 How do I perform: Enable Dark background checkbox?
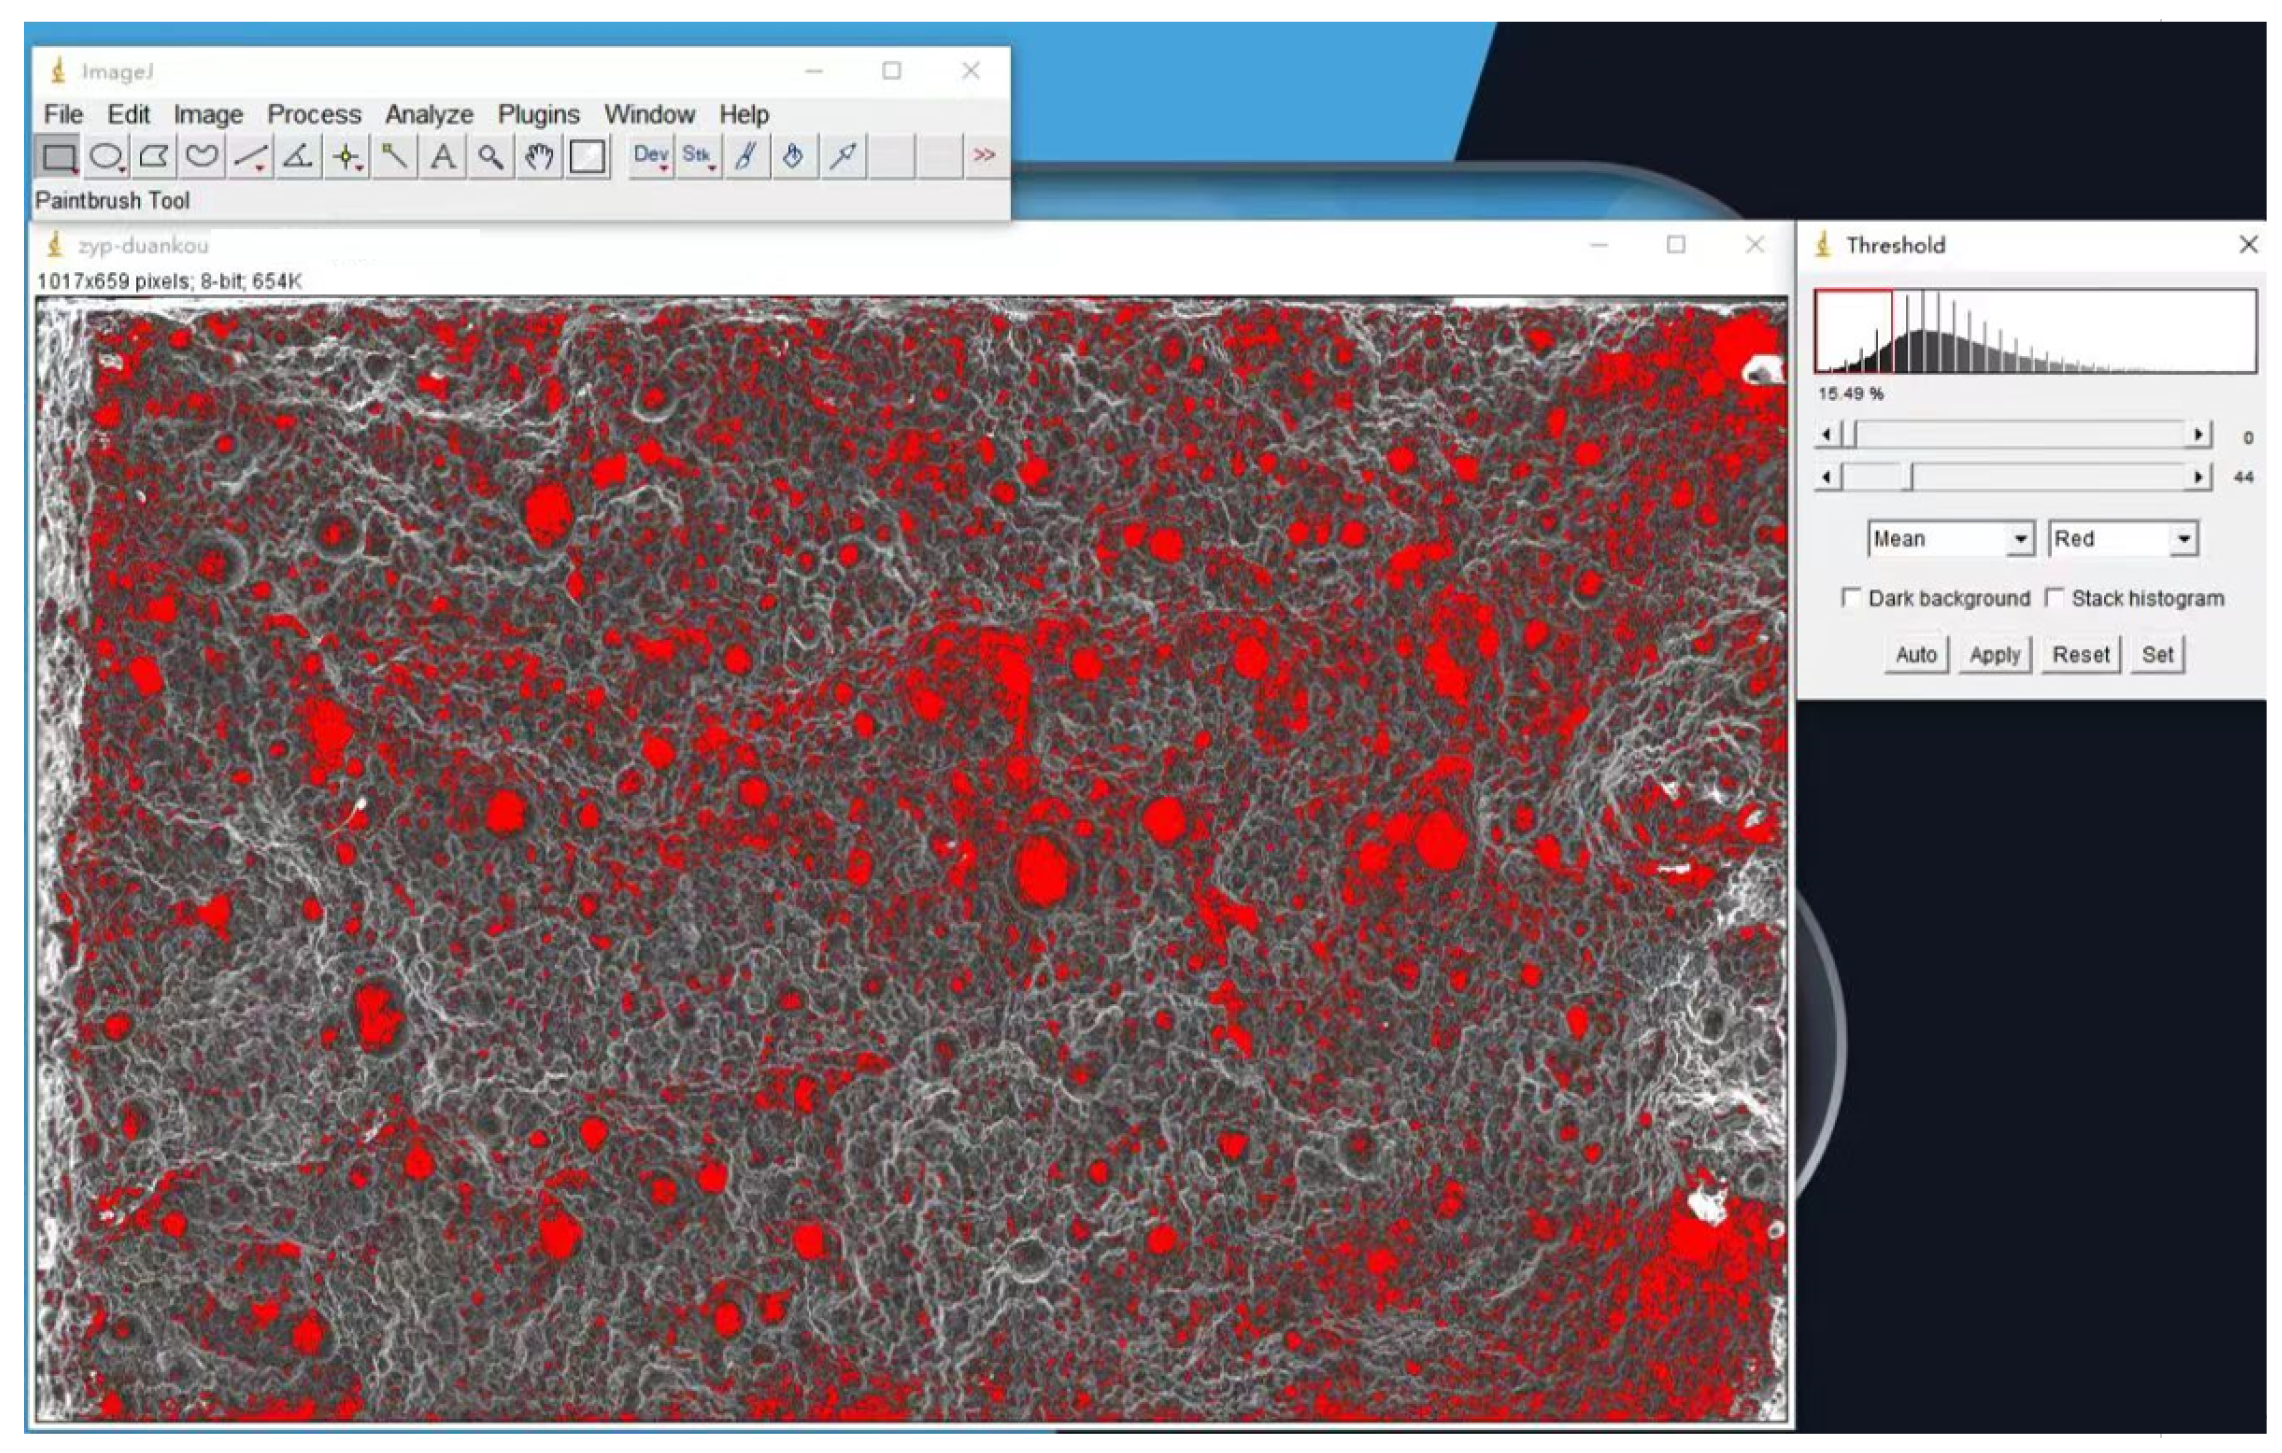1850,598
